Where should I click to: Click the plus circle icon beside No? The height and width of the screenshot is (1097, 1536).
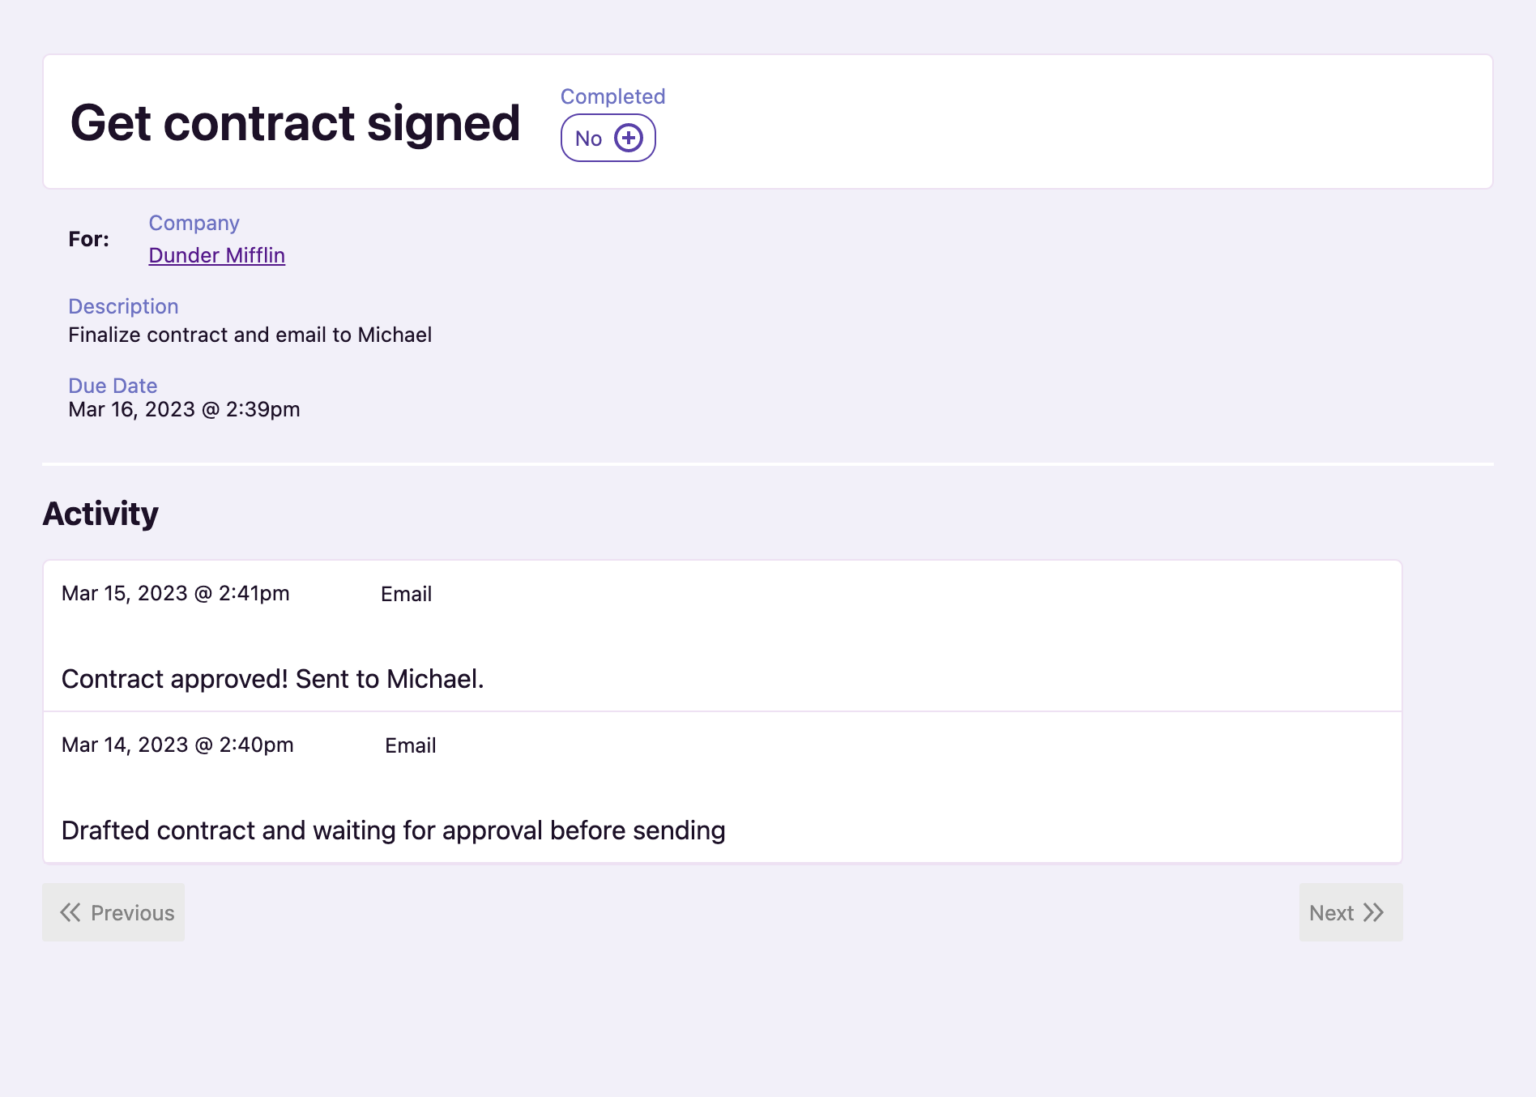[628, 138]
